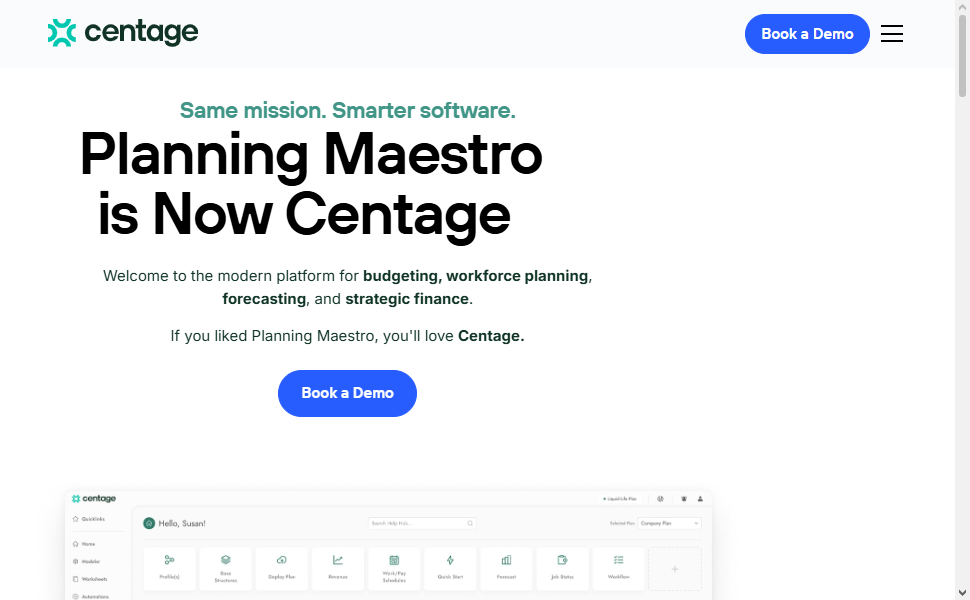
Task: Select Modeler in the preview sidebar
Action: (86, 562)
